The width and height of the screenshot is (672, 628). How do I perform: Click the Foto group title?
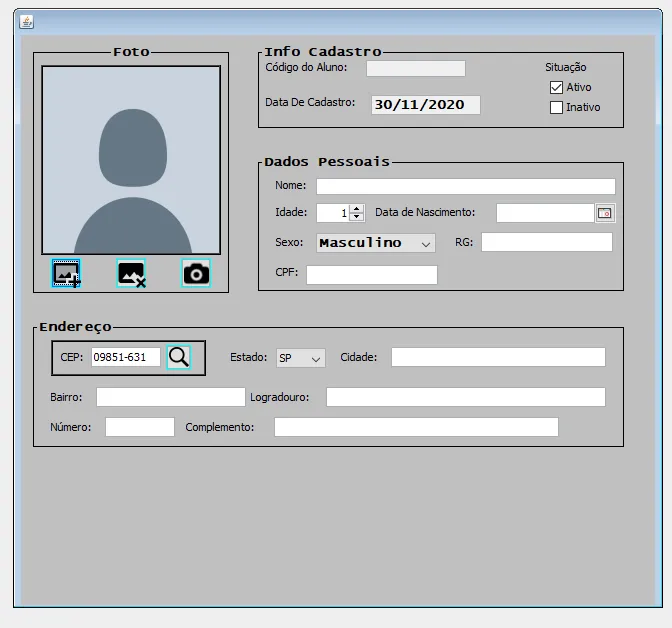tap(131, 52)
